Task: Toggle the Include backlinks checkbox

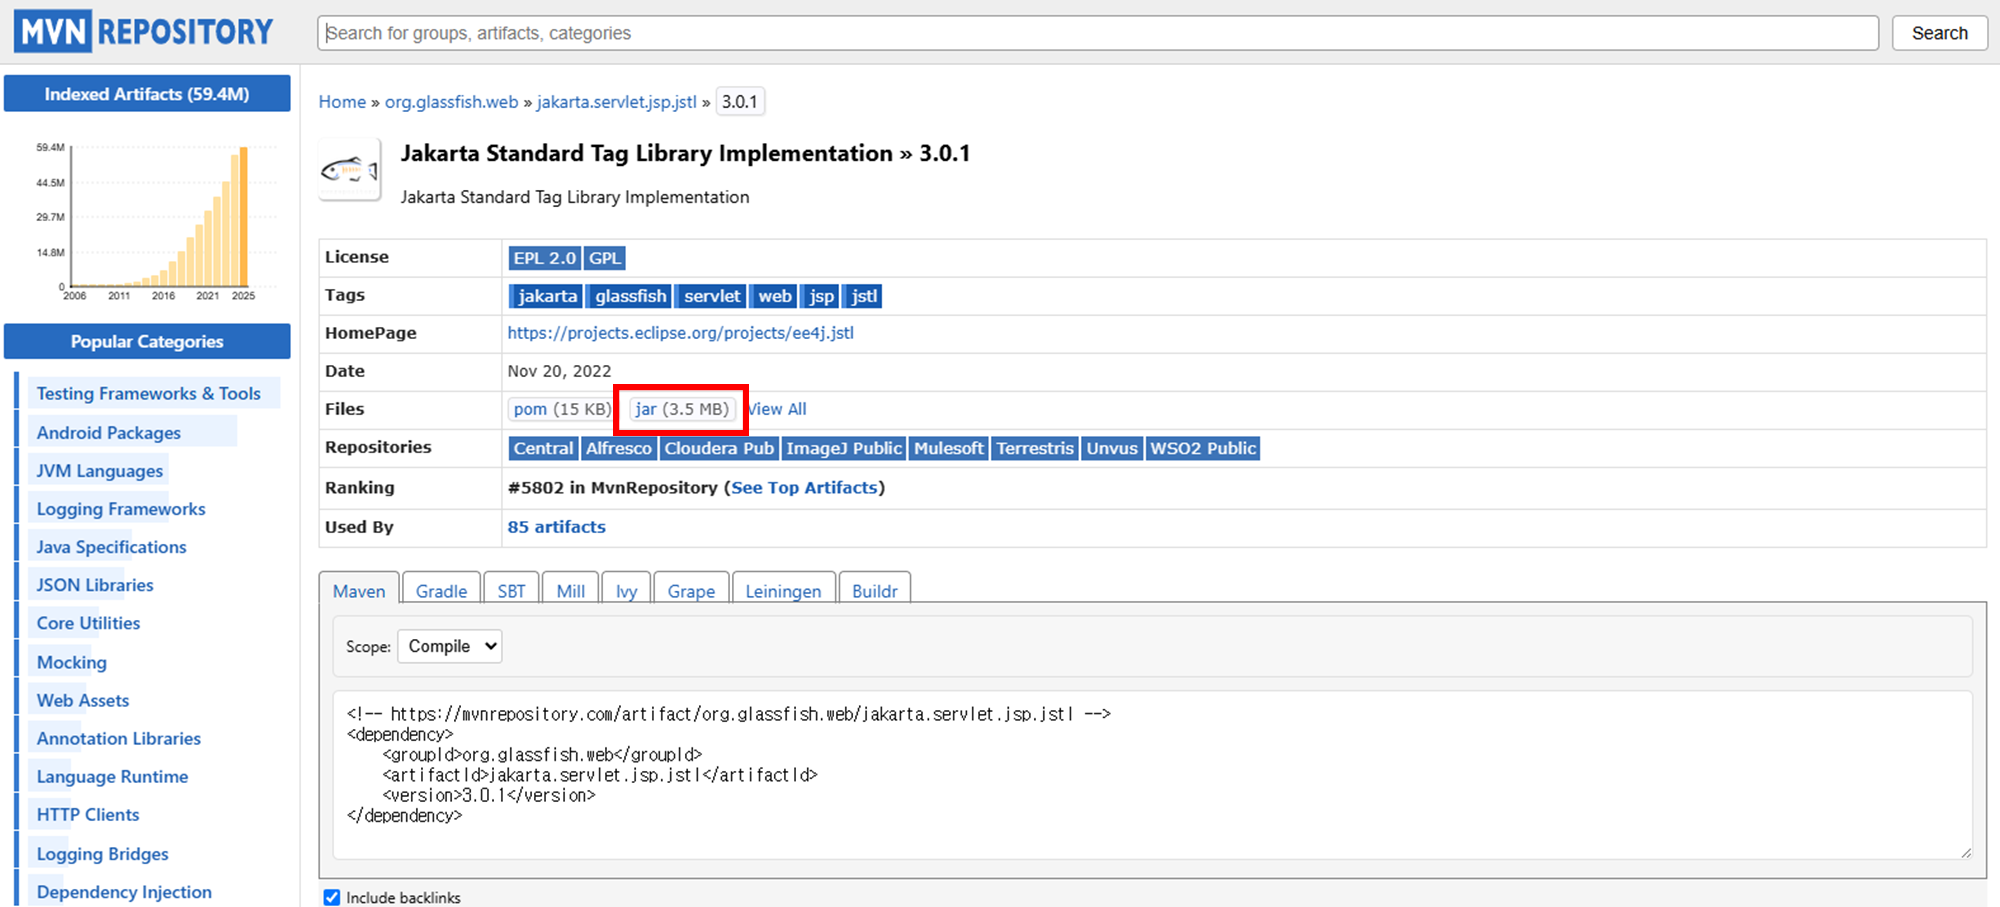Action: click(332, 897)
